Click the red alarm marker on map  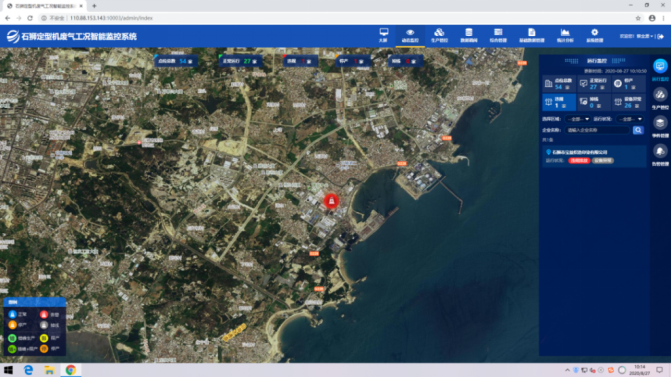click(x=331, y=201)
